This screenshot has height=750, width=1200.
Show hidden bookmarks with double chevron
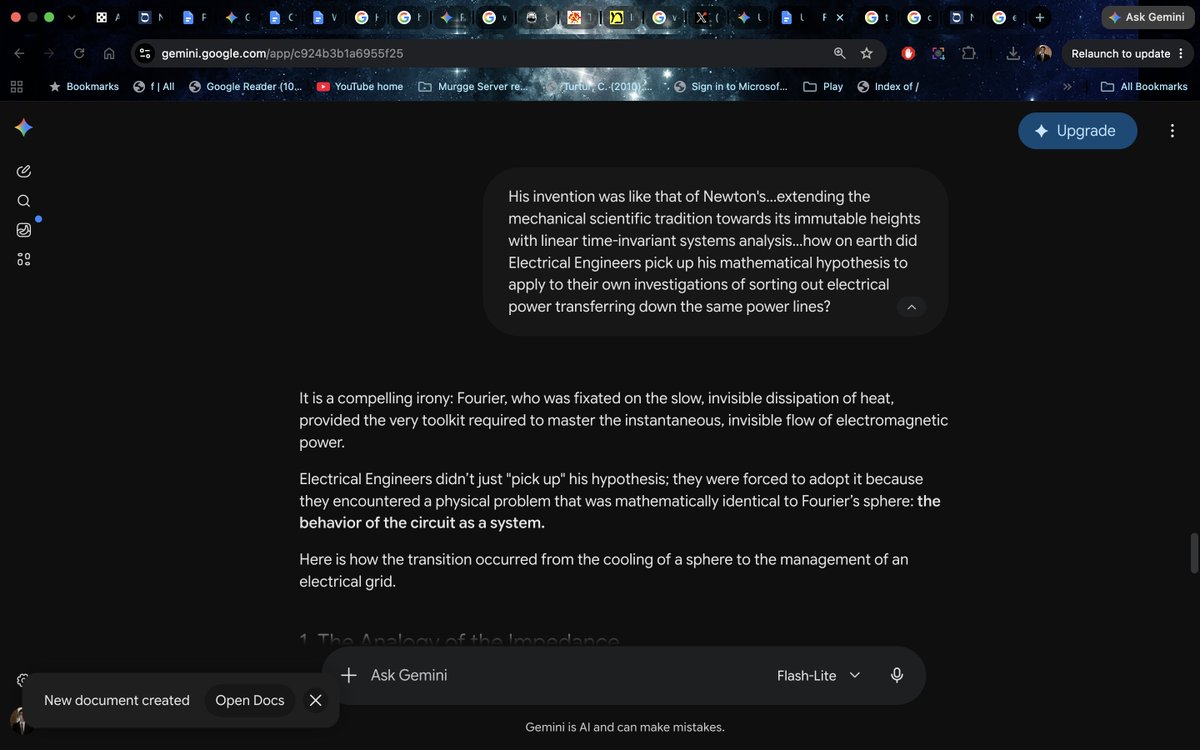[1067, 87]
